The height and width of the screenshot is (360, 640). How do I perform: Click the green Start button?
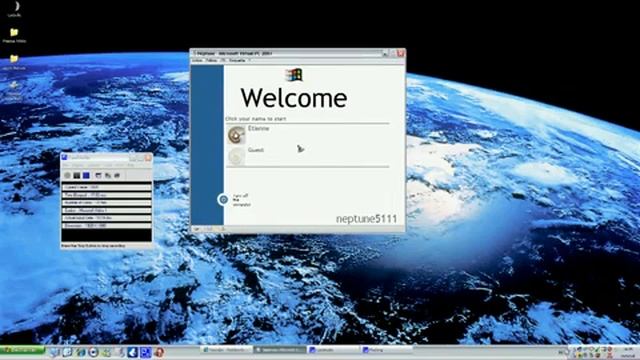(x=22, y=350)
